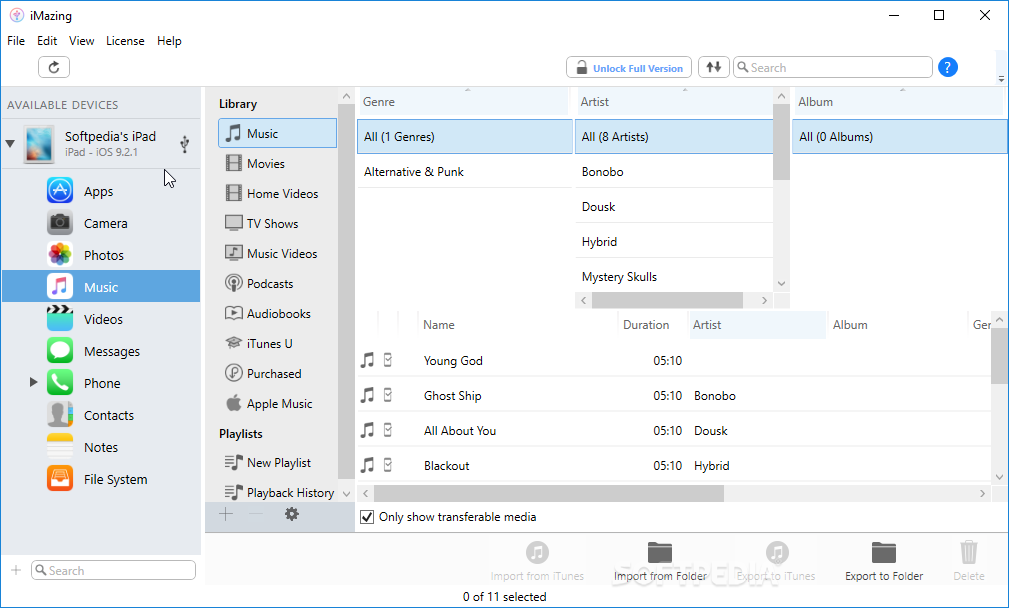Click Unlock Full Version button
Screen dimensions: 1009x608
tap(629, 67)
